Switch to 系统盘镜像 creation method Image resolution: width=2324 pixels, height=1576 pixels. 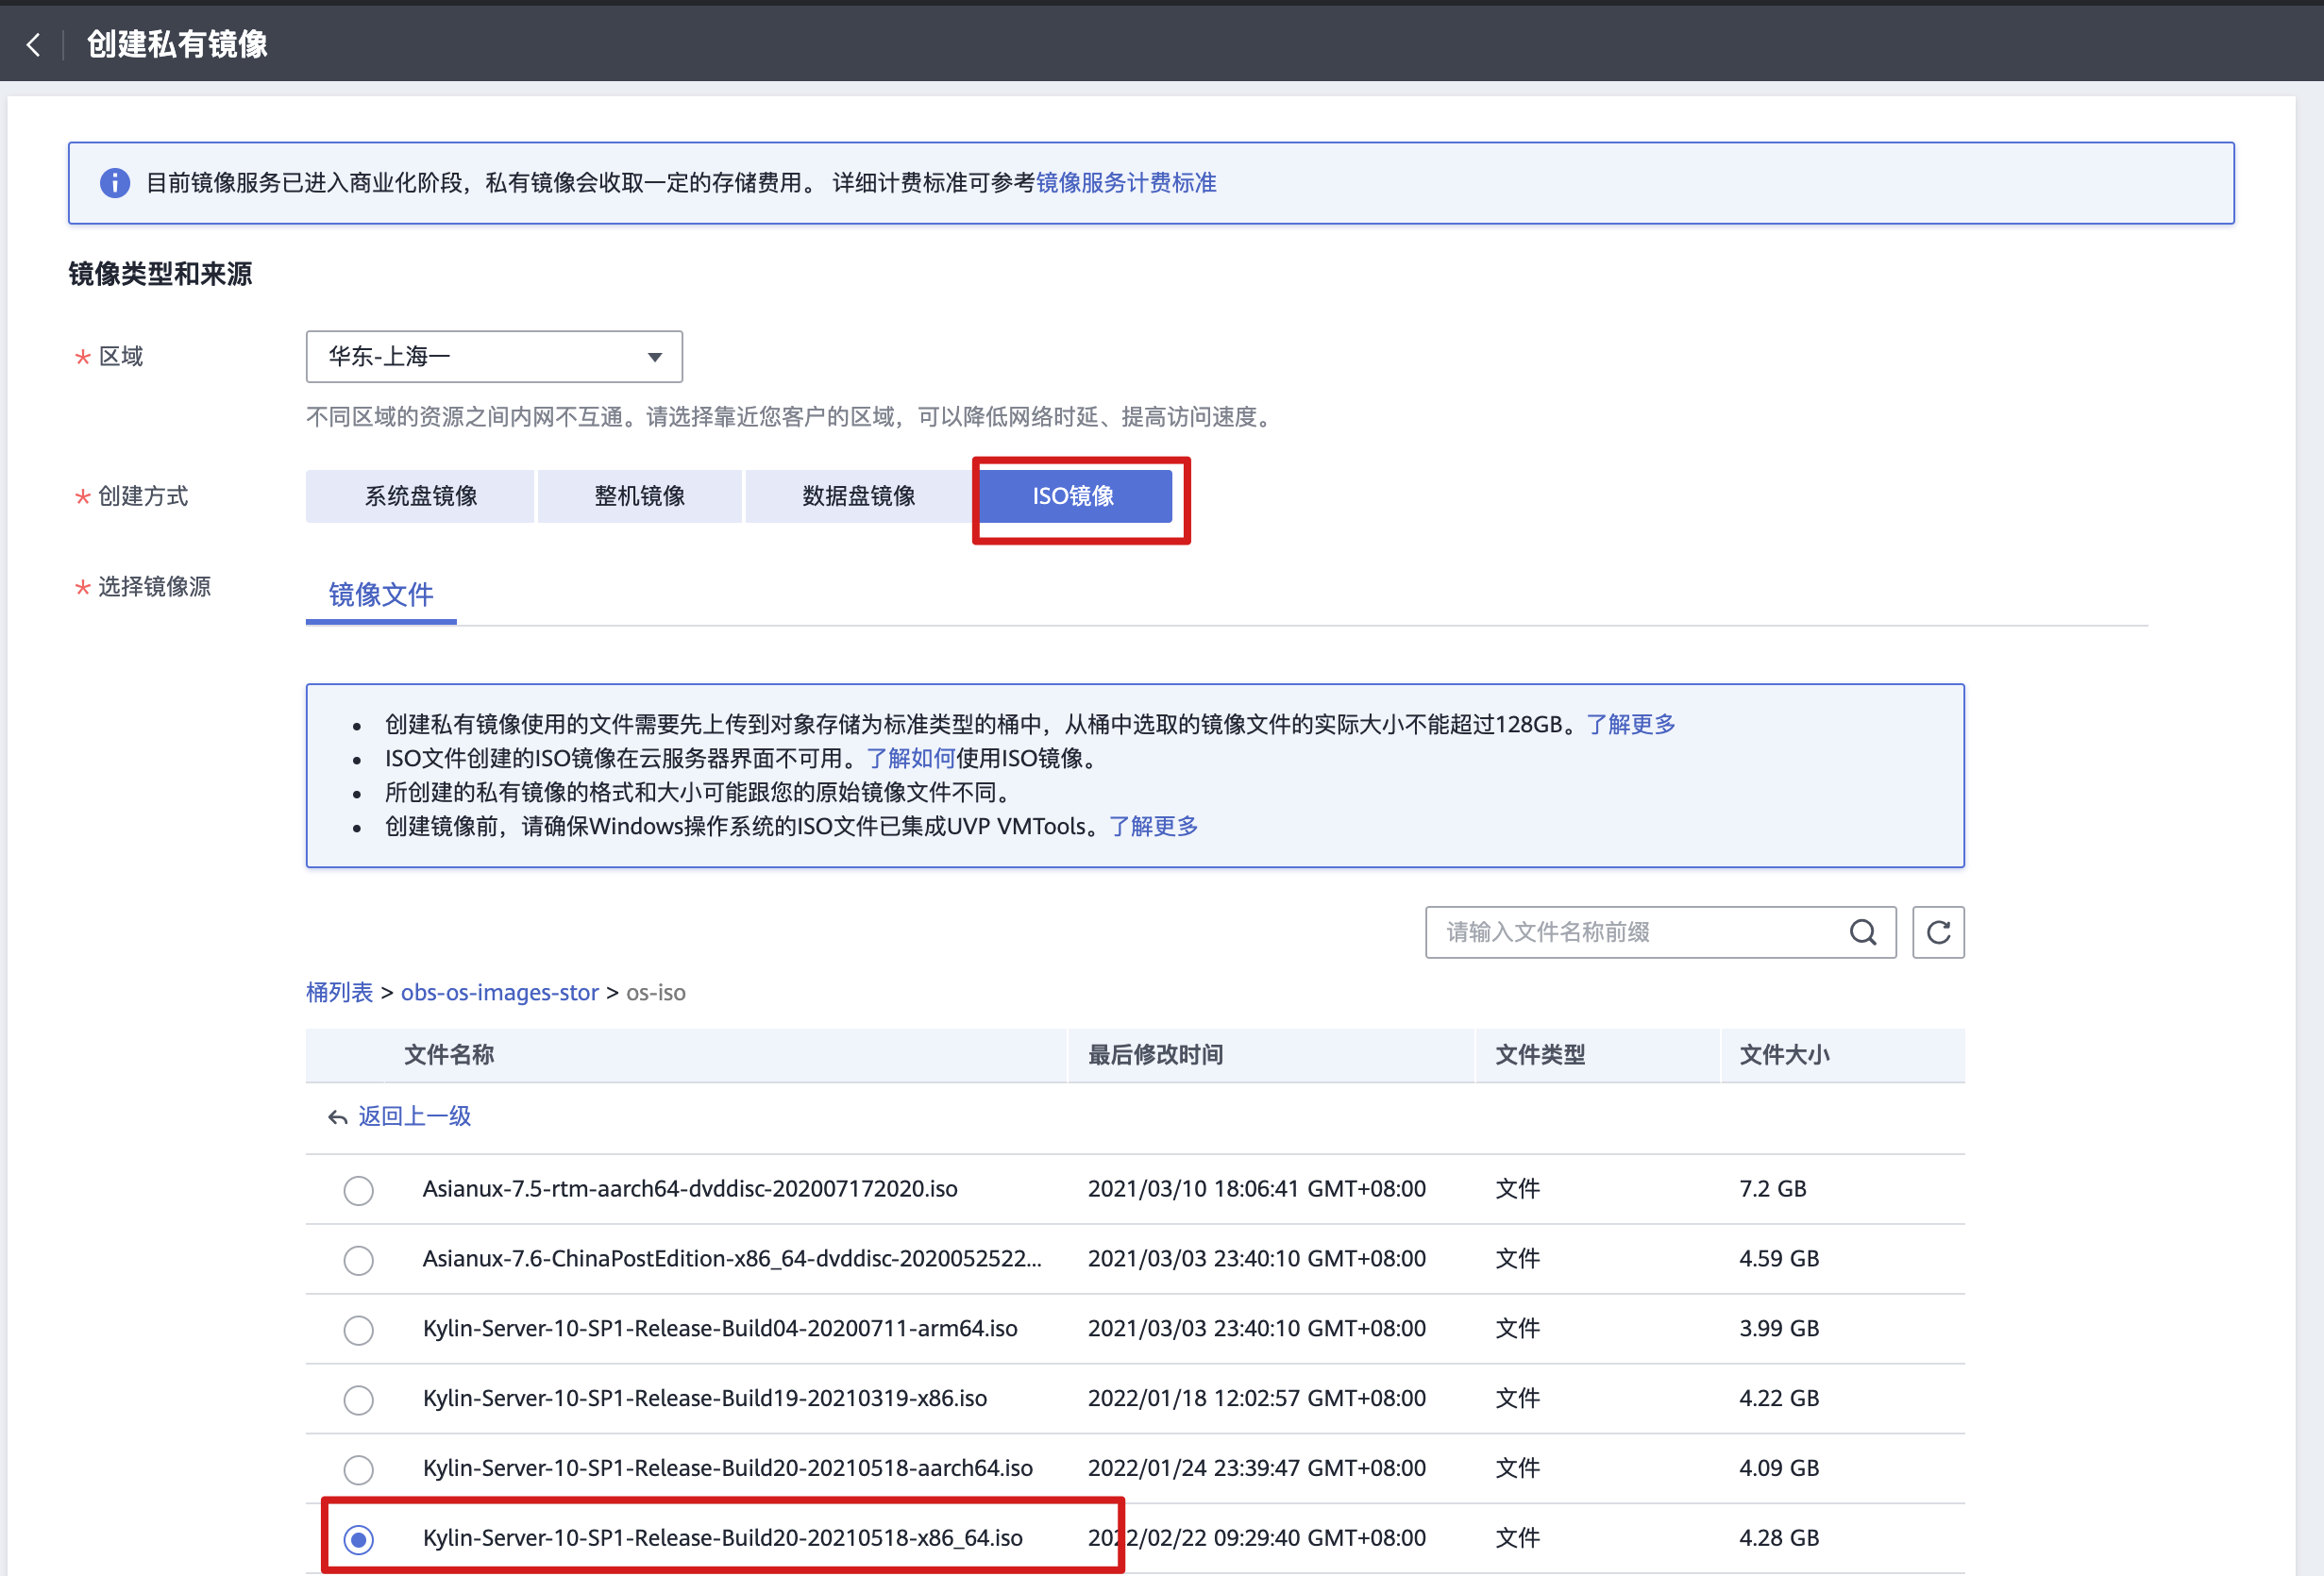click(x=420, y=496)
